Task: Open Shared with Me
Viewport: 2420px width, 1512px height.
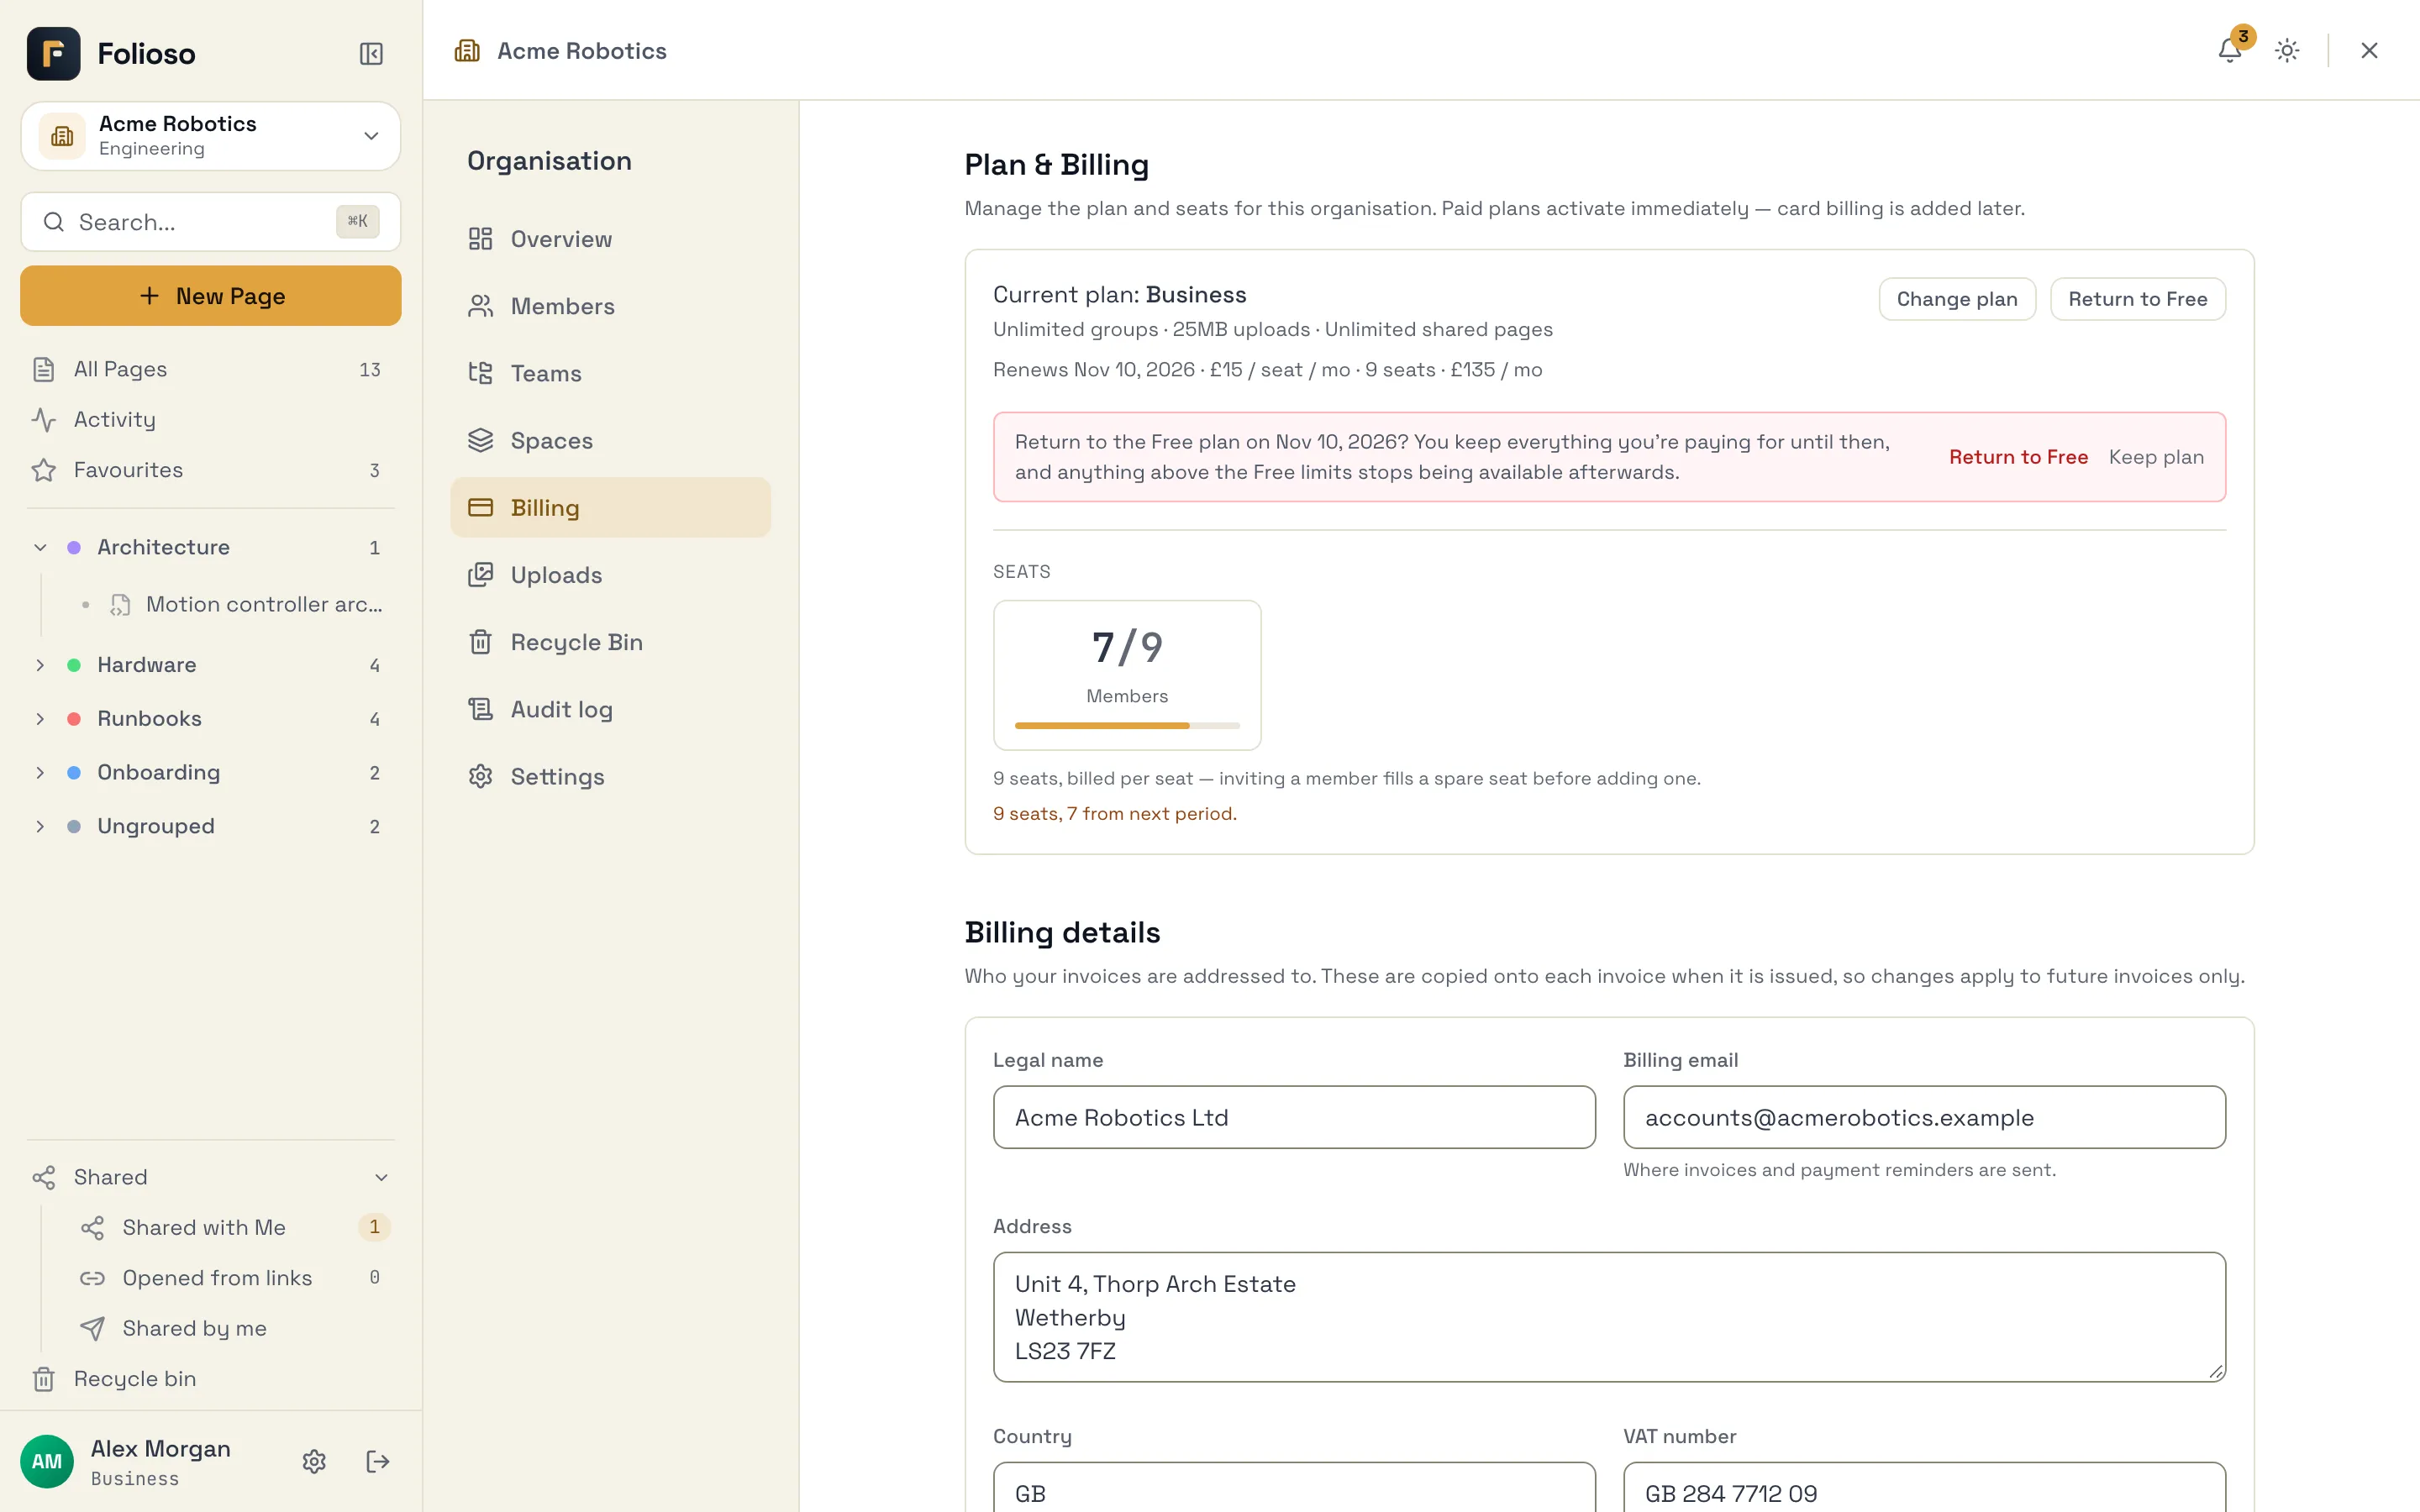Action: click(x=232, y=1227)
